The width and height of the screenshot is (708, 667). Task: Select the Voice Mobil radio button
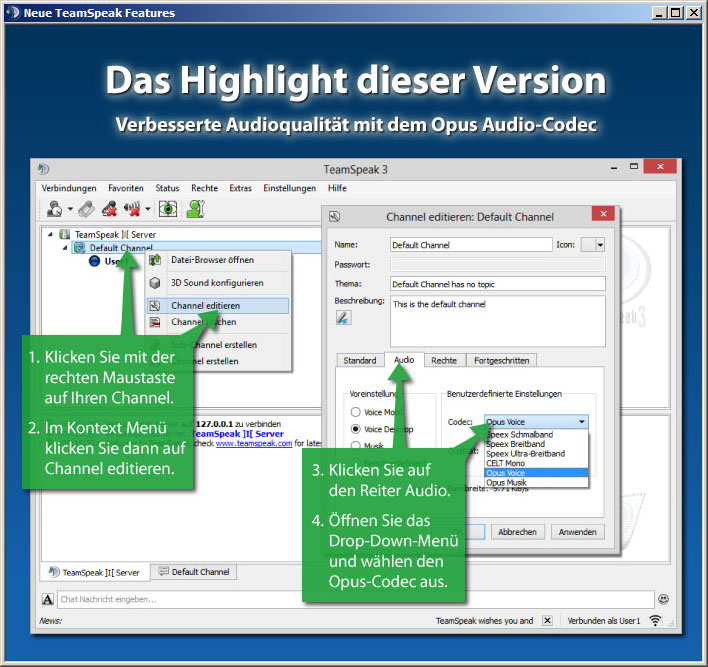coord(356,412)
